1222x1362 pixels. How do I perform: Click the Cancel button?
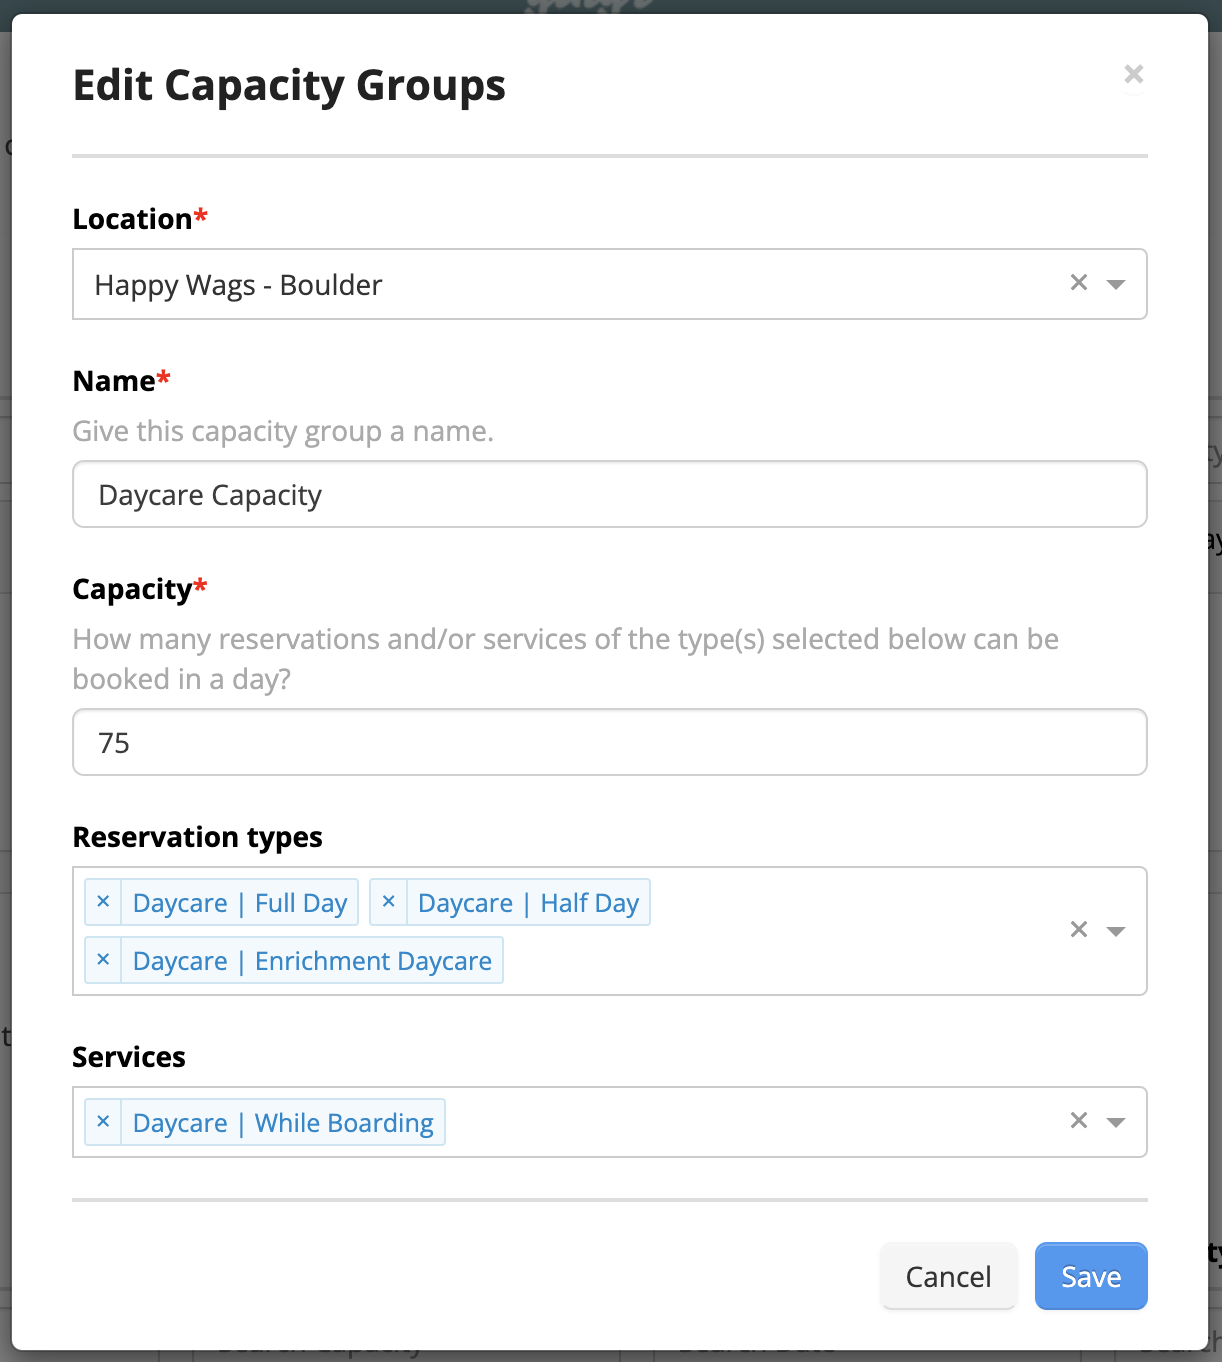coord(948,1276)
